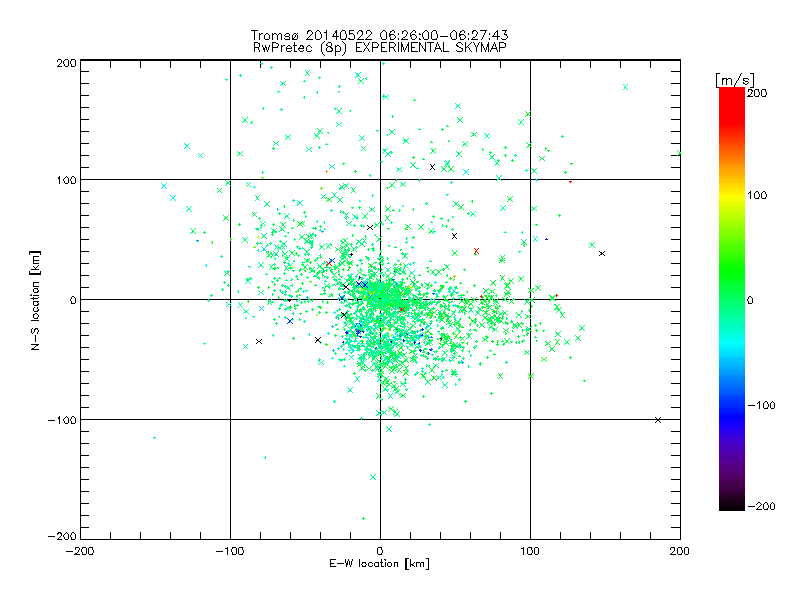Click the colorbar label '200' at top
Screen dimensions: 800x600
[x=757, y=93]
